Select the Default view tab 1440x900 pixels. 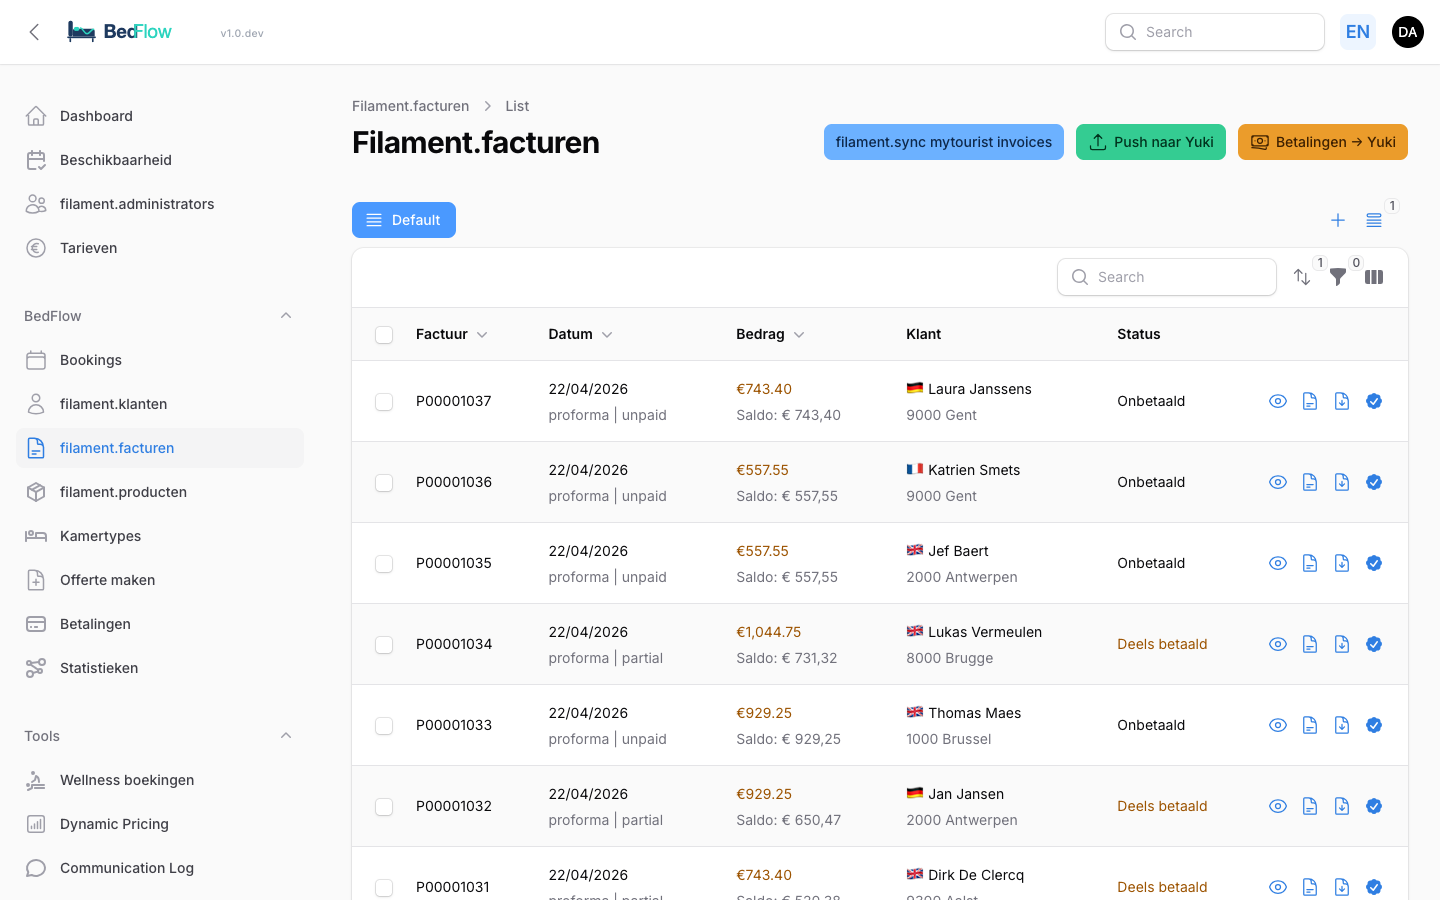[404, 220]
